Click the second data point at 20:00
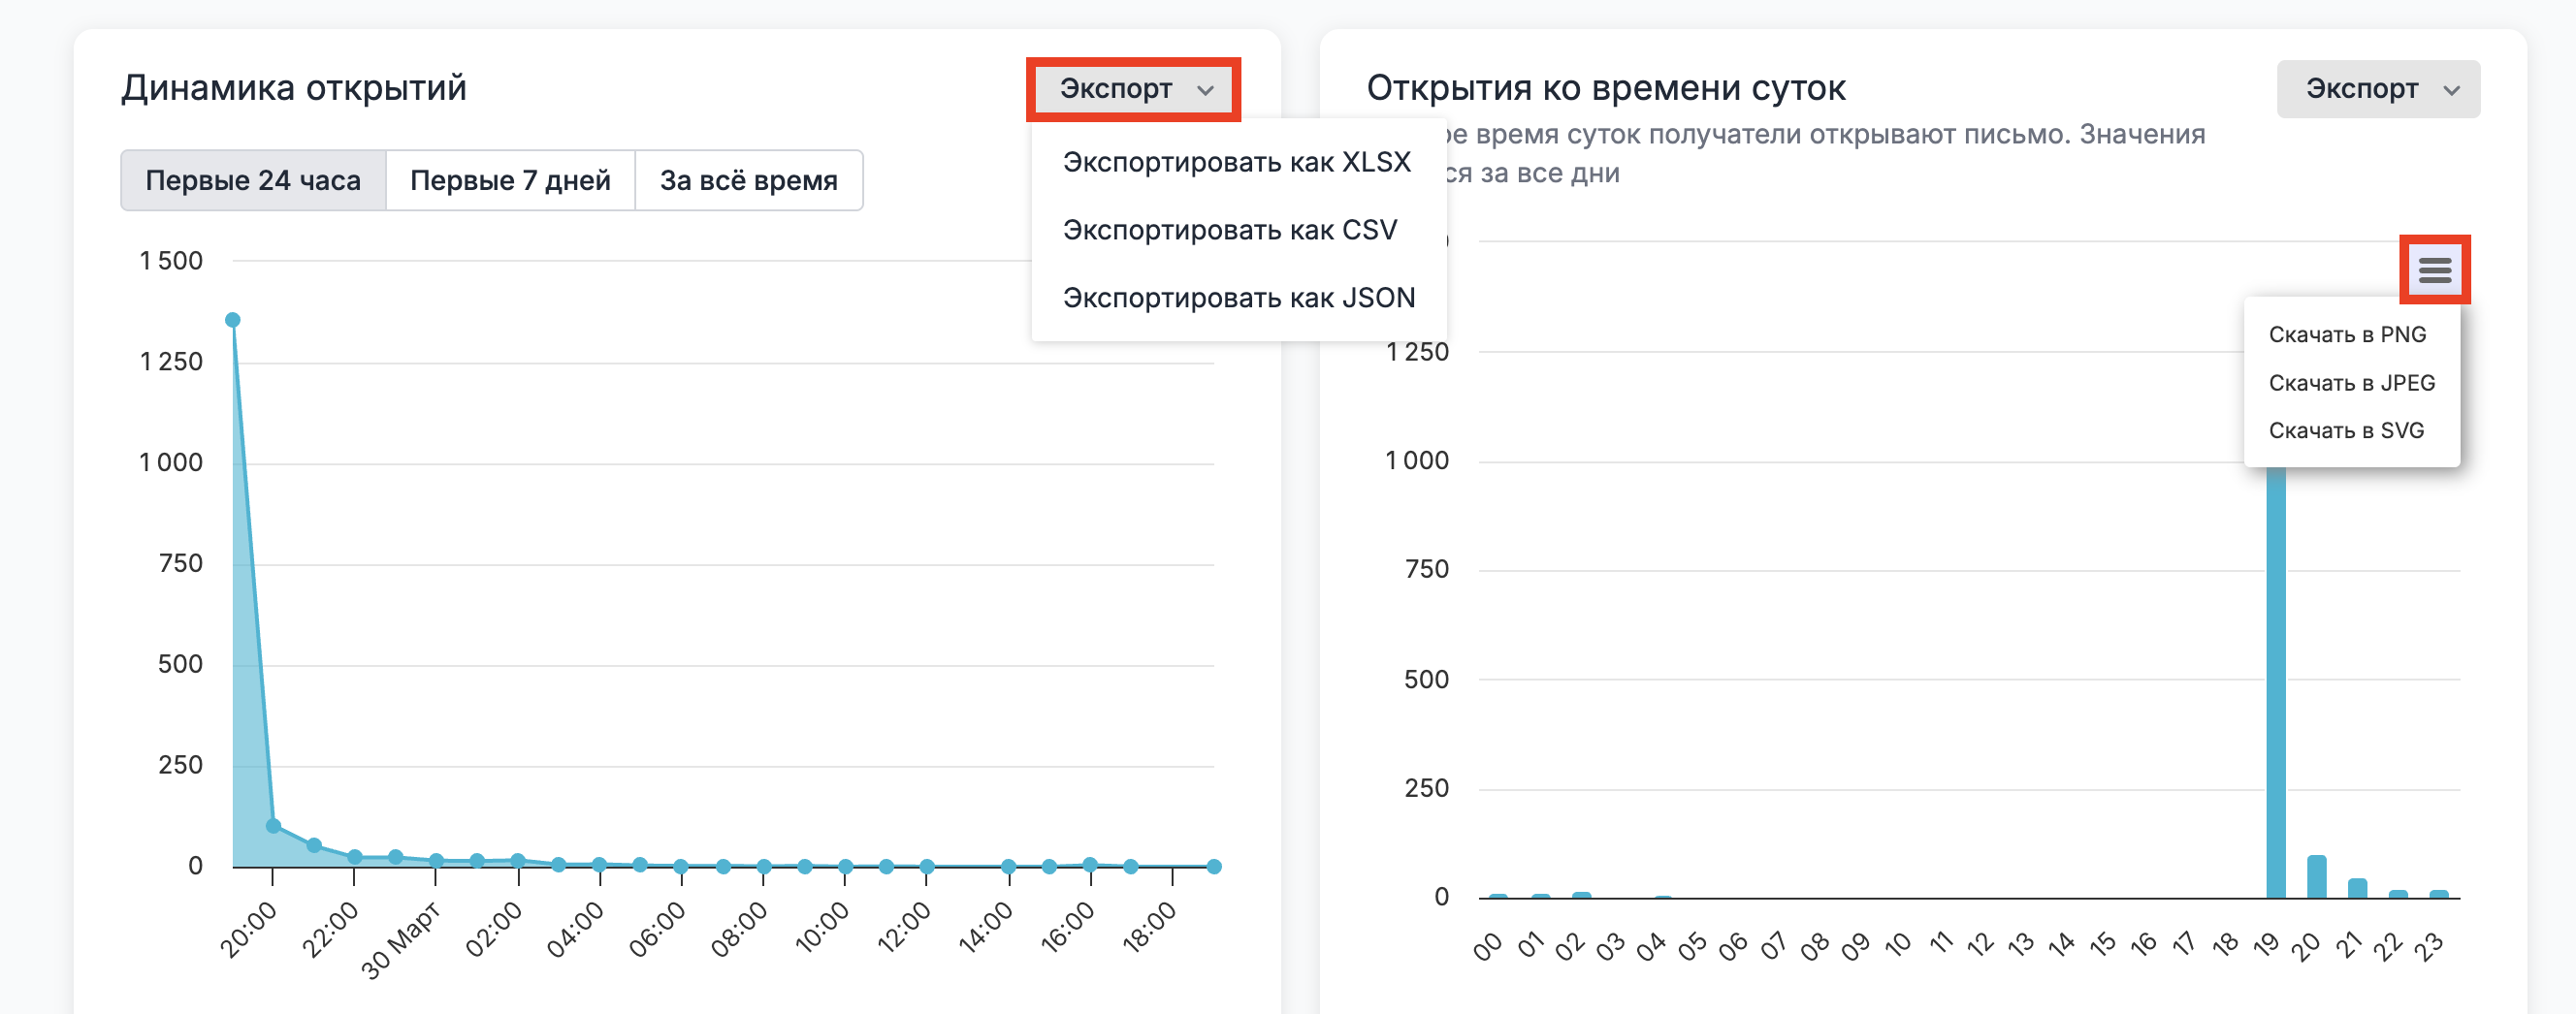Viewport: 2576px width, 1014px height. coord(273,826)
